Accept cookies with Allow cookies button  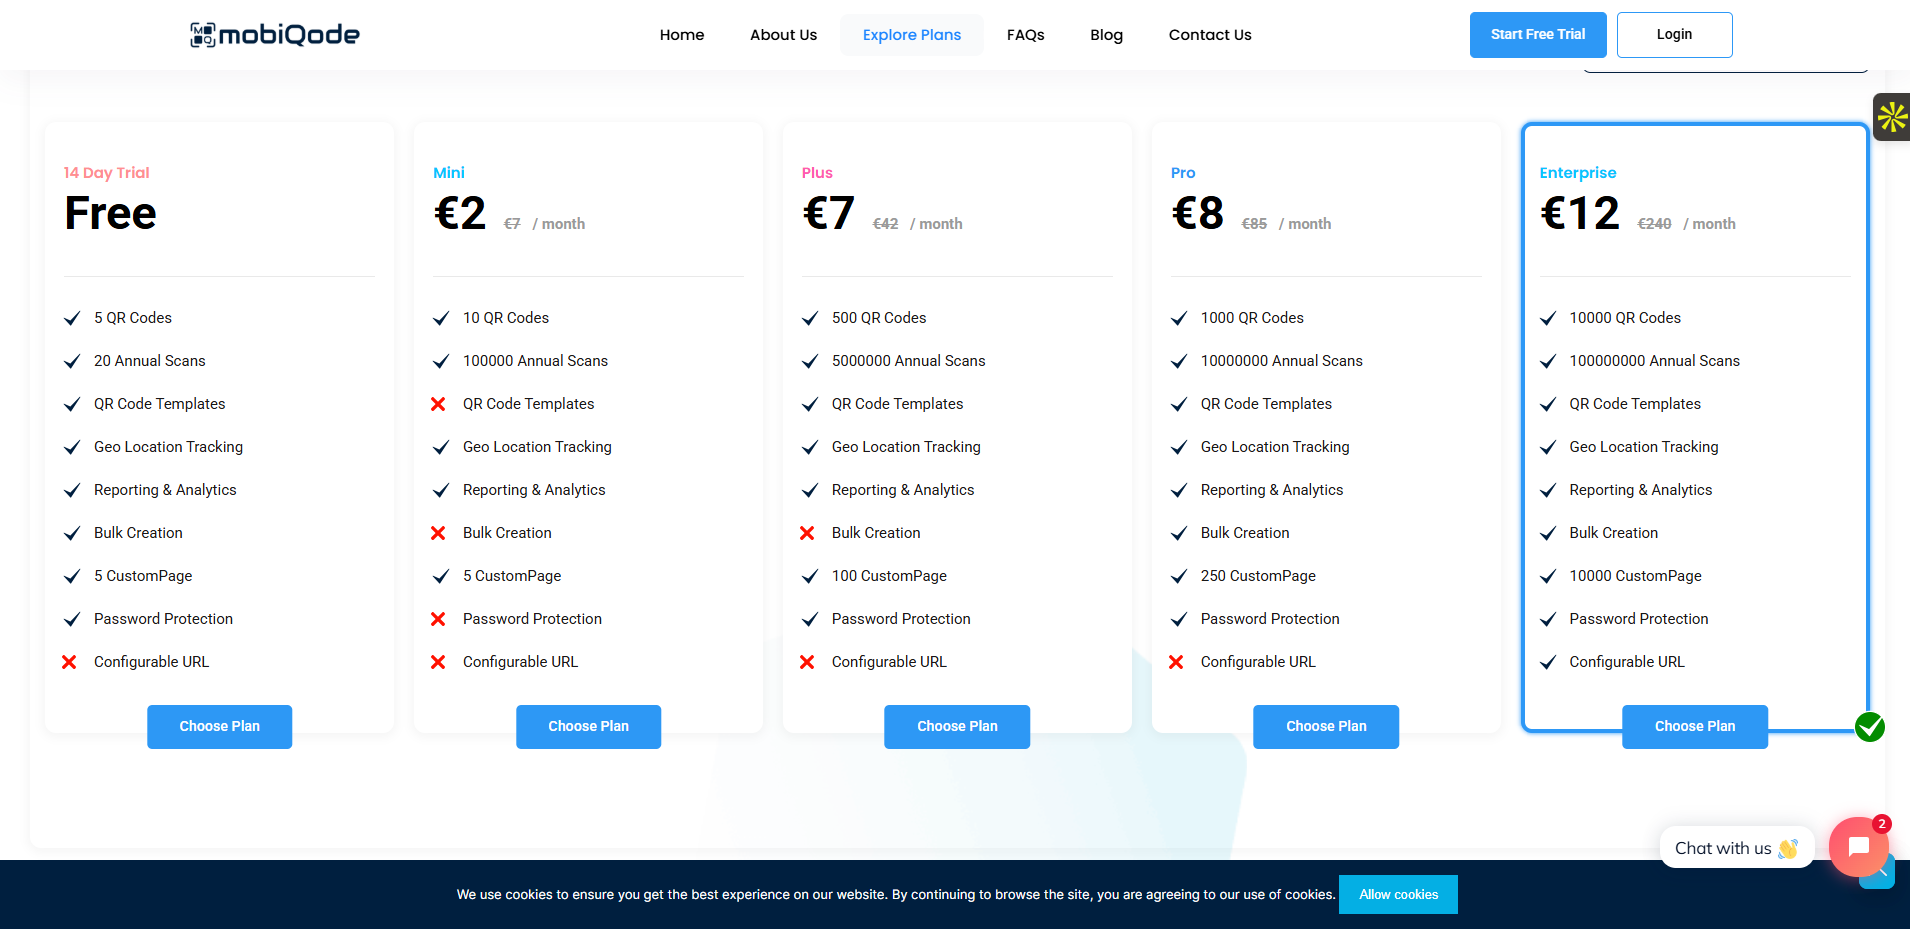tap(1397, 894)
